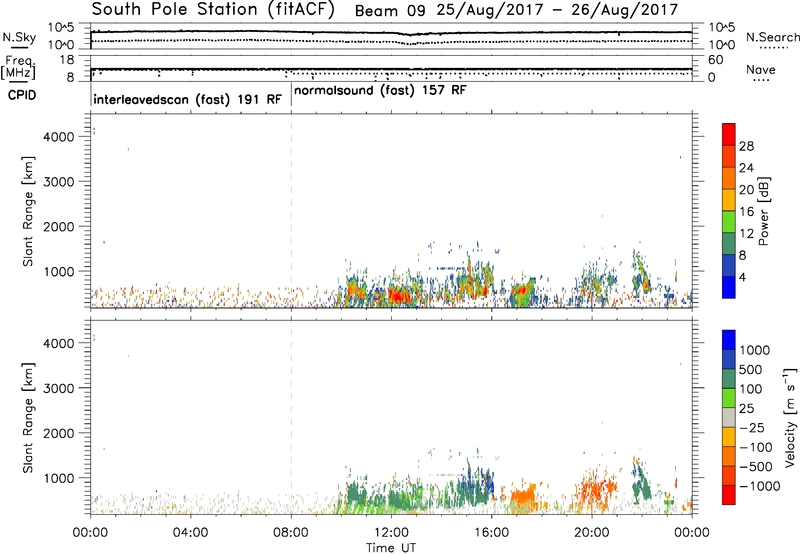Click the date range 25/Aug/2017 - 26/Aug/2017
Viewport: 800px width, 554px height.
[558, 10]
